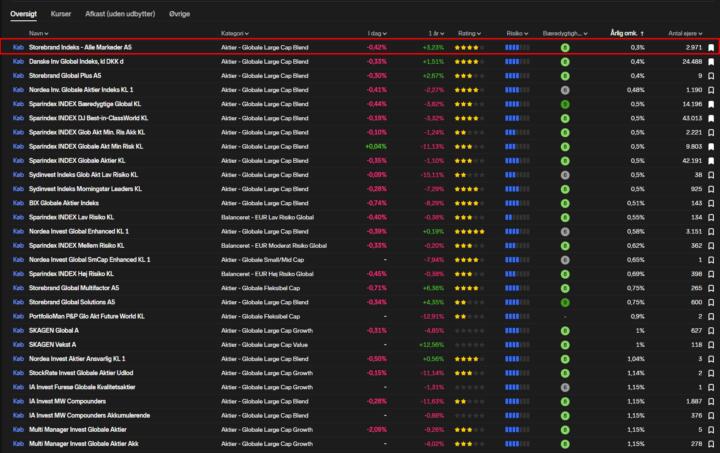Toggle bookmark for Storebrand Indeks - Alle Markeder A5
This screenshot has width=720, height=453.
711,47
